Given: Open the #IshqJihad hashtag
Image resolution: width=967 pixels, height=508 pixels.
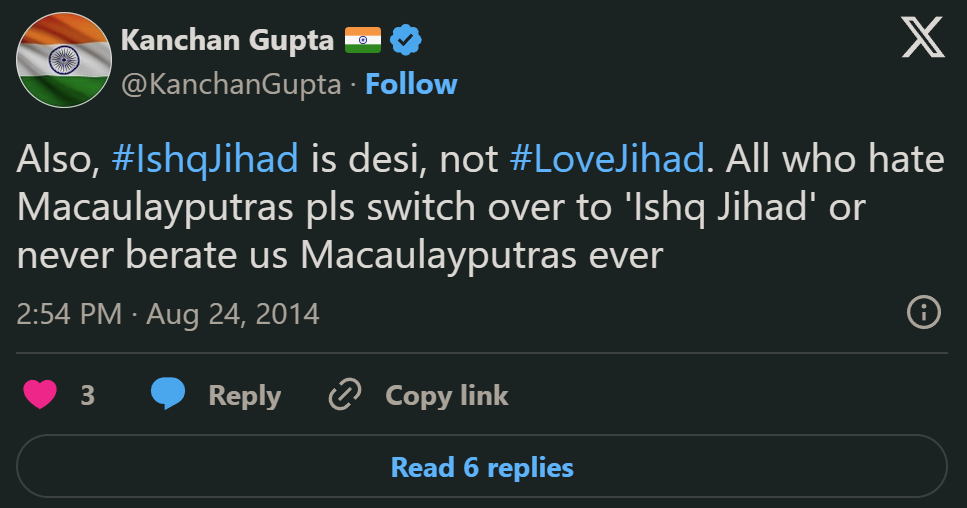Looking at the screenshot, I should pos(205,159).
